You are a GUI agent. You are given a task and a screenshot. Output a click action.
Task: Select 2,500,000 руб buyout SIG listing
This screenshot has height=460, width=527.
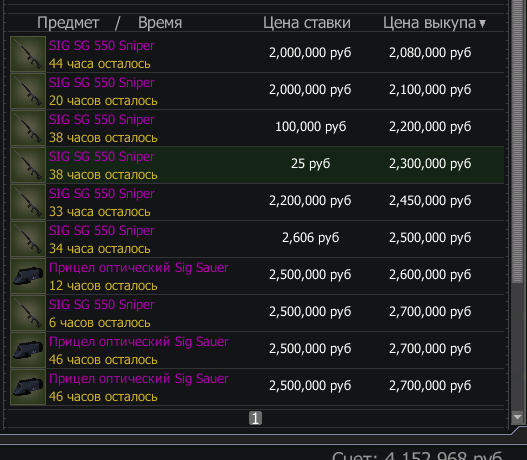click(x=257, y=239)
